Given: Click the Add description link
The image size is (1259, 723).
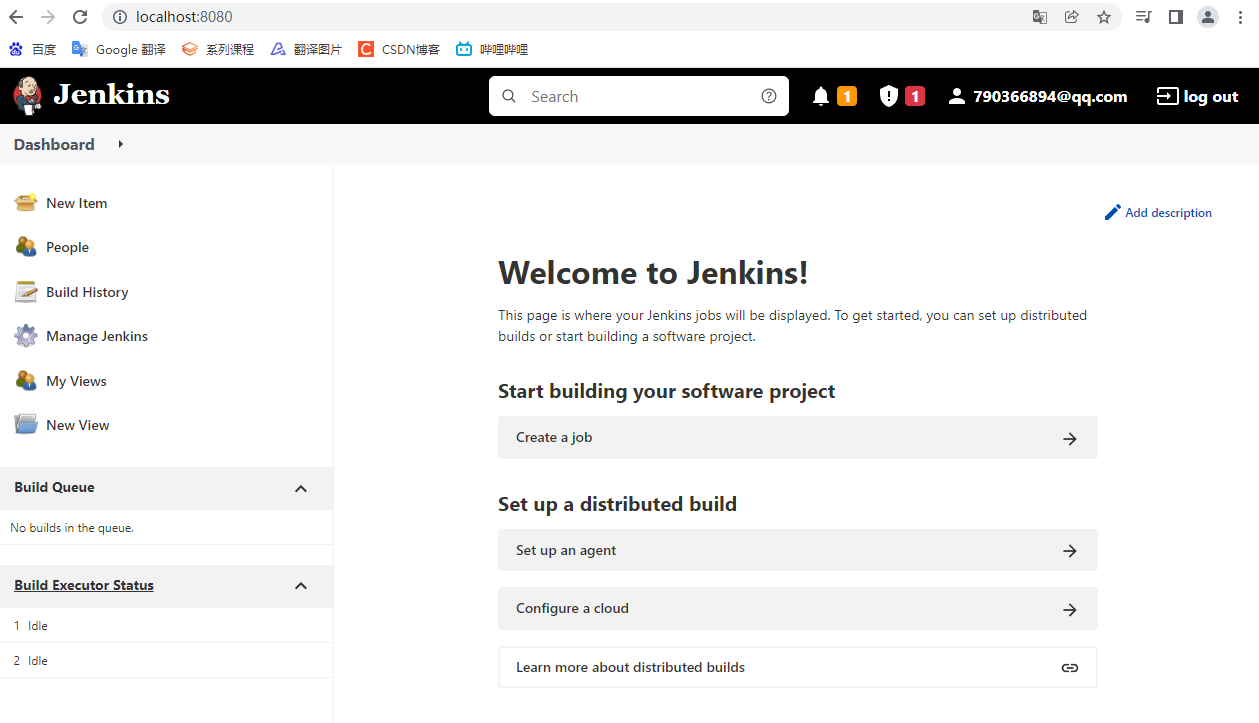Looking at the screenshot, I should click(1158, 212).
